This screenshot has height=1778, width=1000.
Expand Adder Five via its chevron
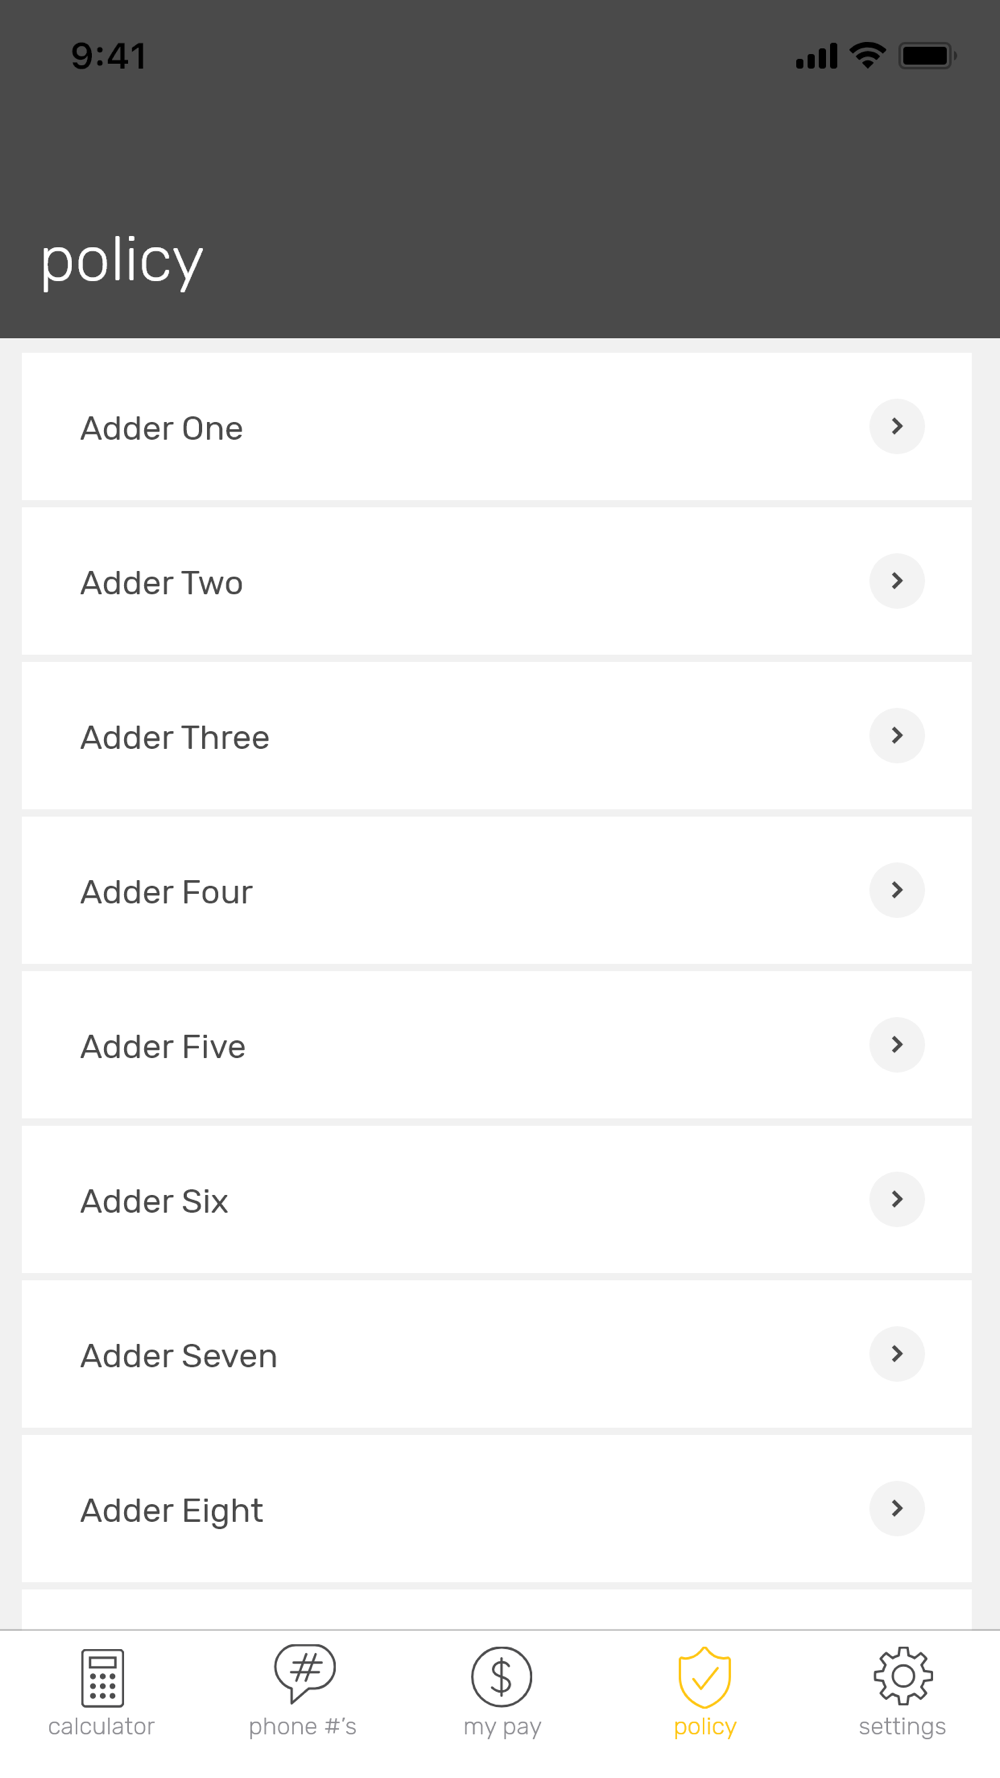(897, 1045)
